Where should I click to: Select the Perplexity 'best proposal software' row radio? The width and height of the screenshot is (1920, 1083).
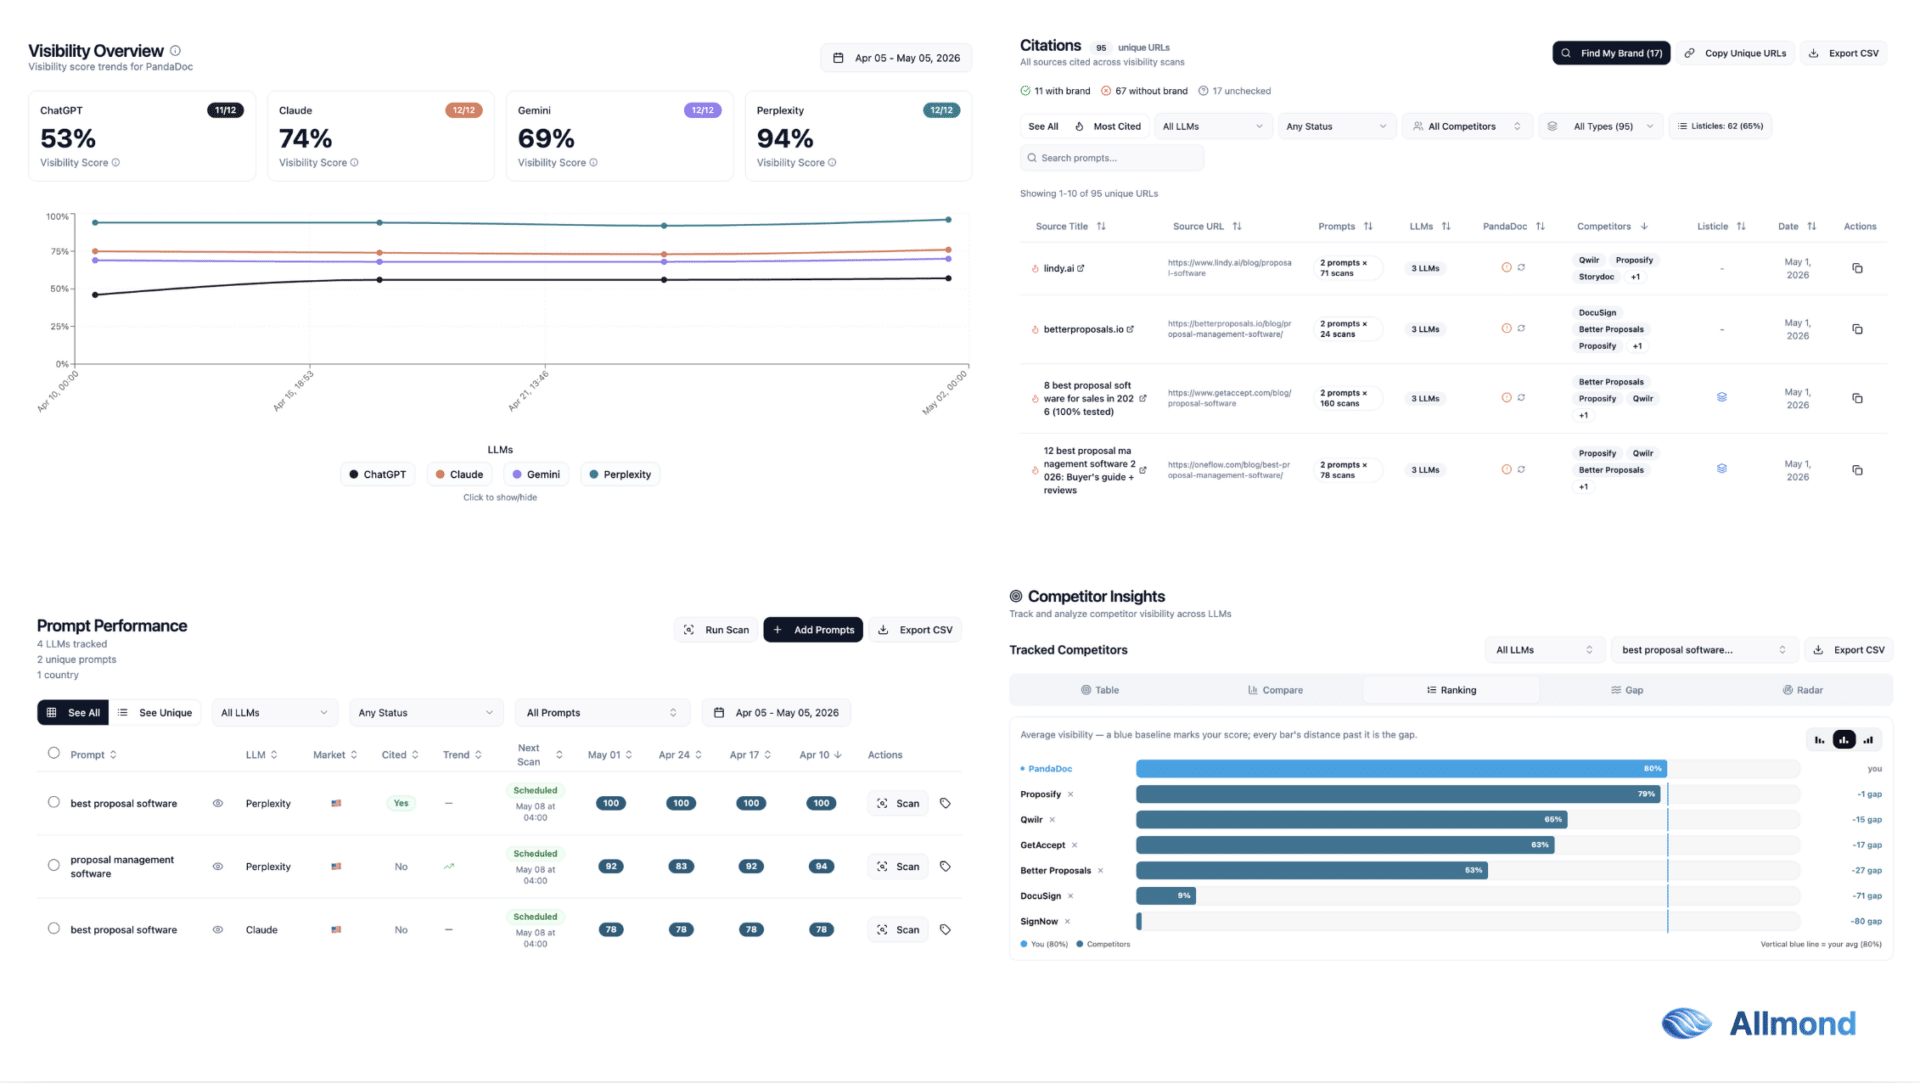(54, 802)
